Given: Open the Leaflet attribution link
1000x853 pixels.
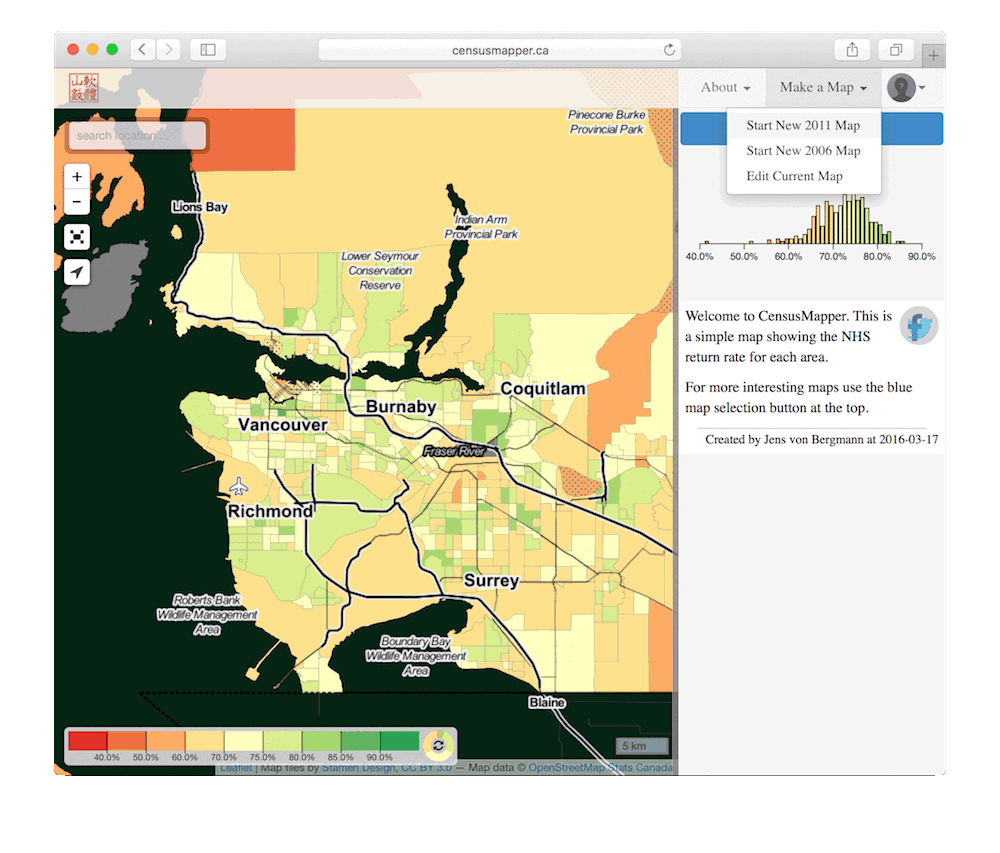Looking at the screenshot, I should click(x=235, y=768).
